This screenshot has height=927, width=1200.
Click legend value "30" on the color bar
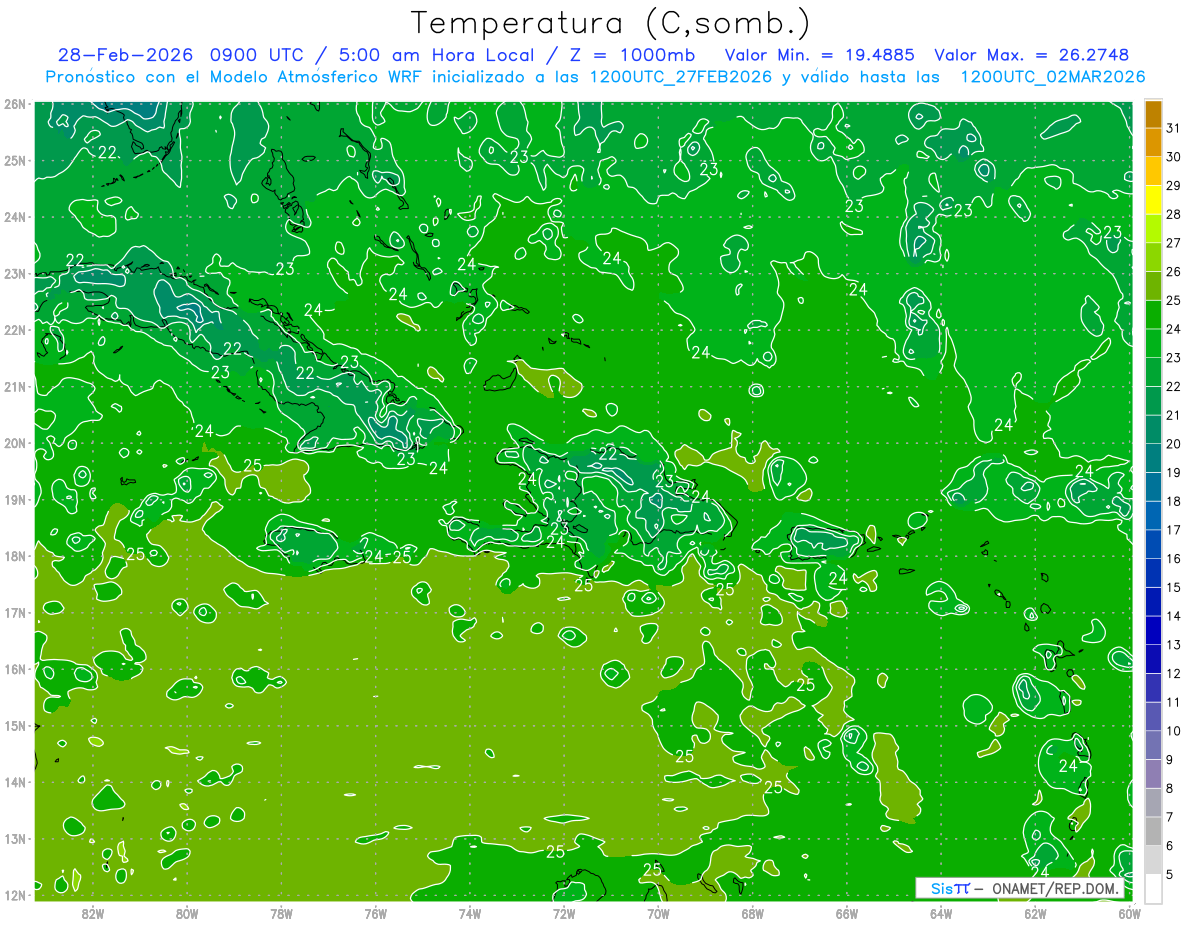[1174, 157]
